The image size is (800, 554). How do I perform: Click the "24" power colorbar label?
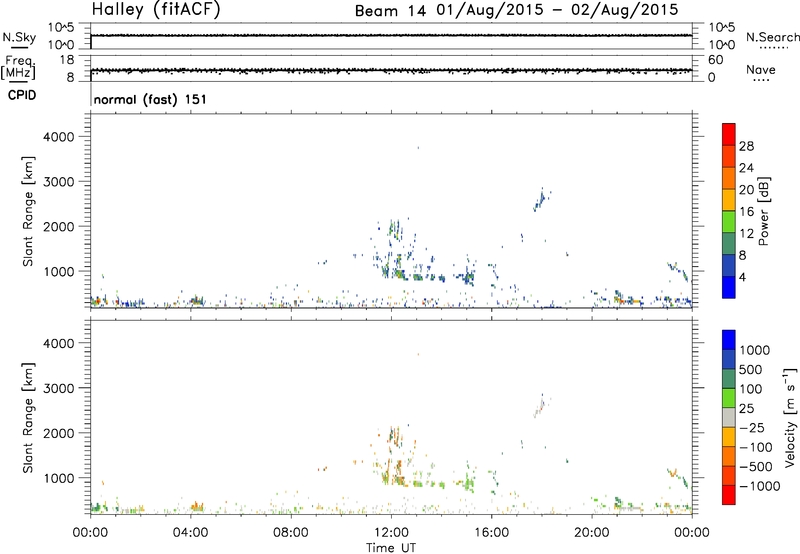pos(746,168)
